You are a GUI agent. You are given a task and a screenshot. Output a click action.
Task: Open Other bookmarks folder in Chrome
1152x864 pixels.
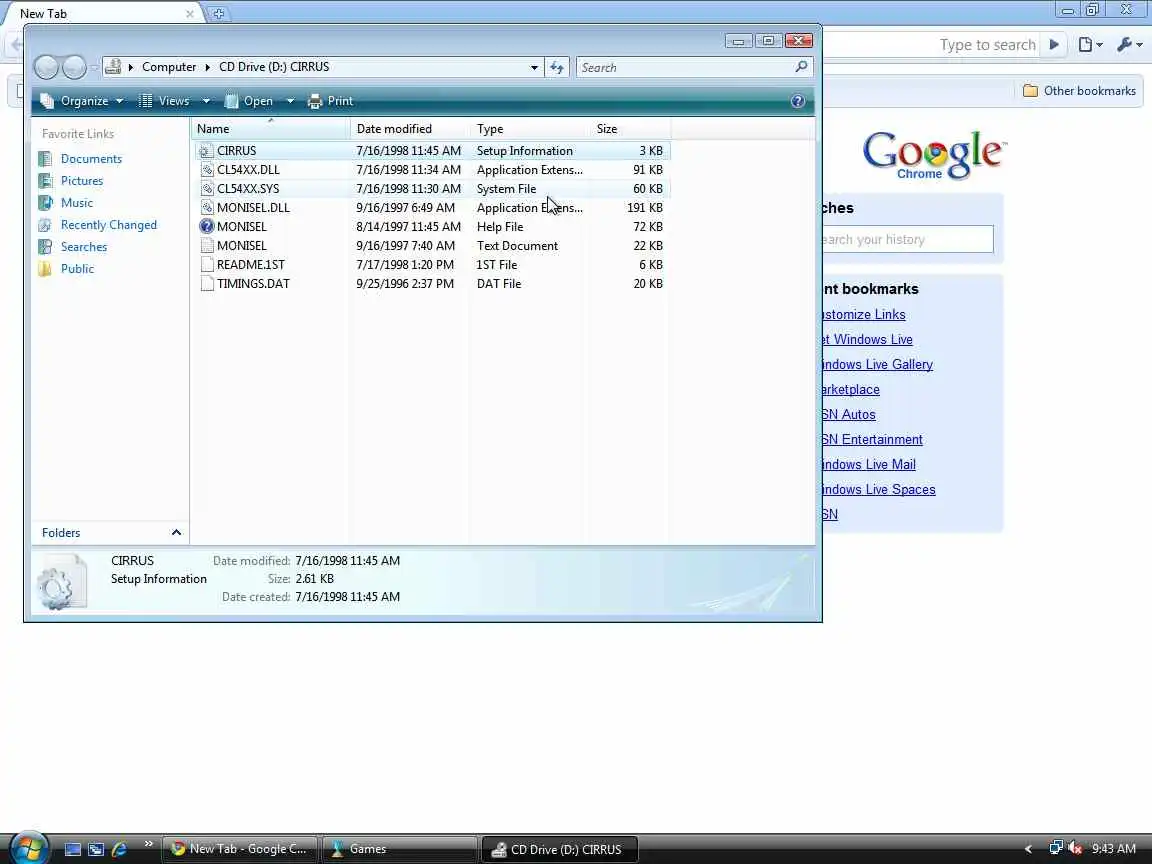click(x=1080, y=90)
